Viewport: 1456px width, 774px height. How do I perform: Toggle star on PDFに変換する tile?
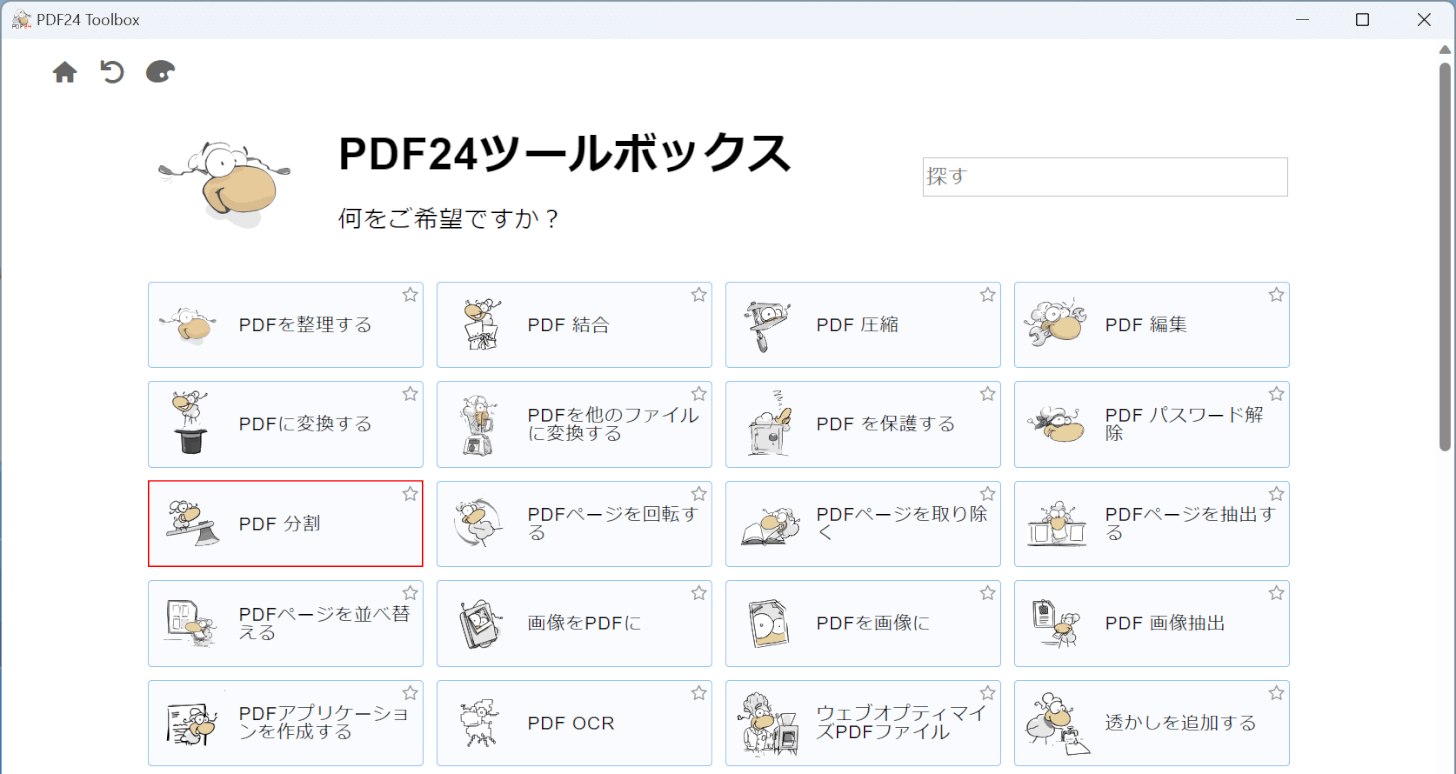pyautogui.click(x=410, y=394)
